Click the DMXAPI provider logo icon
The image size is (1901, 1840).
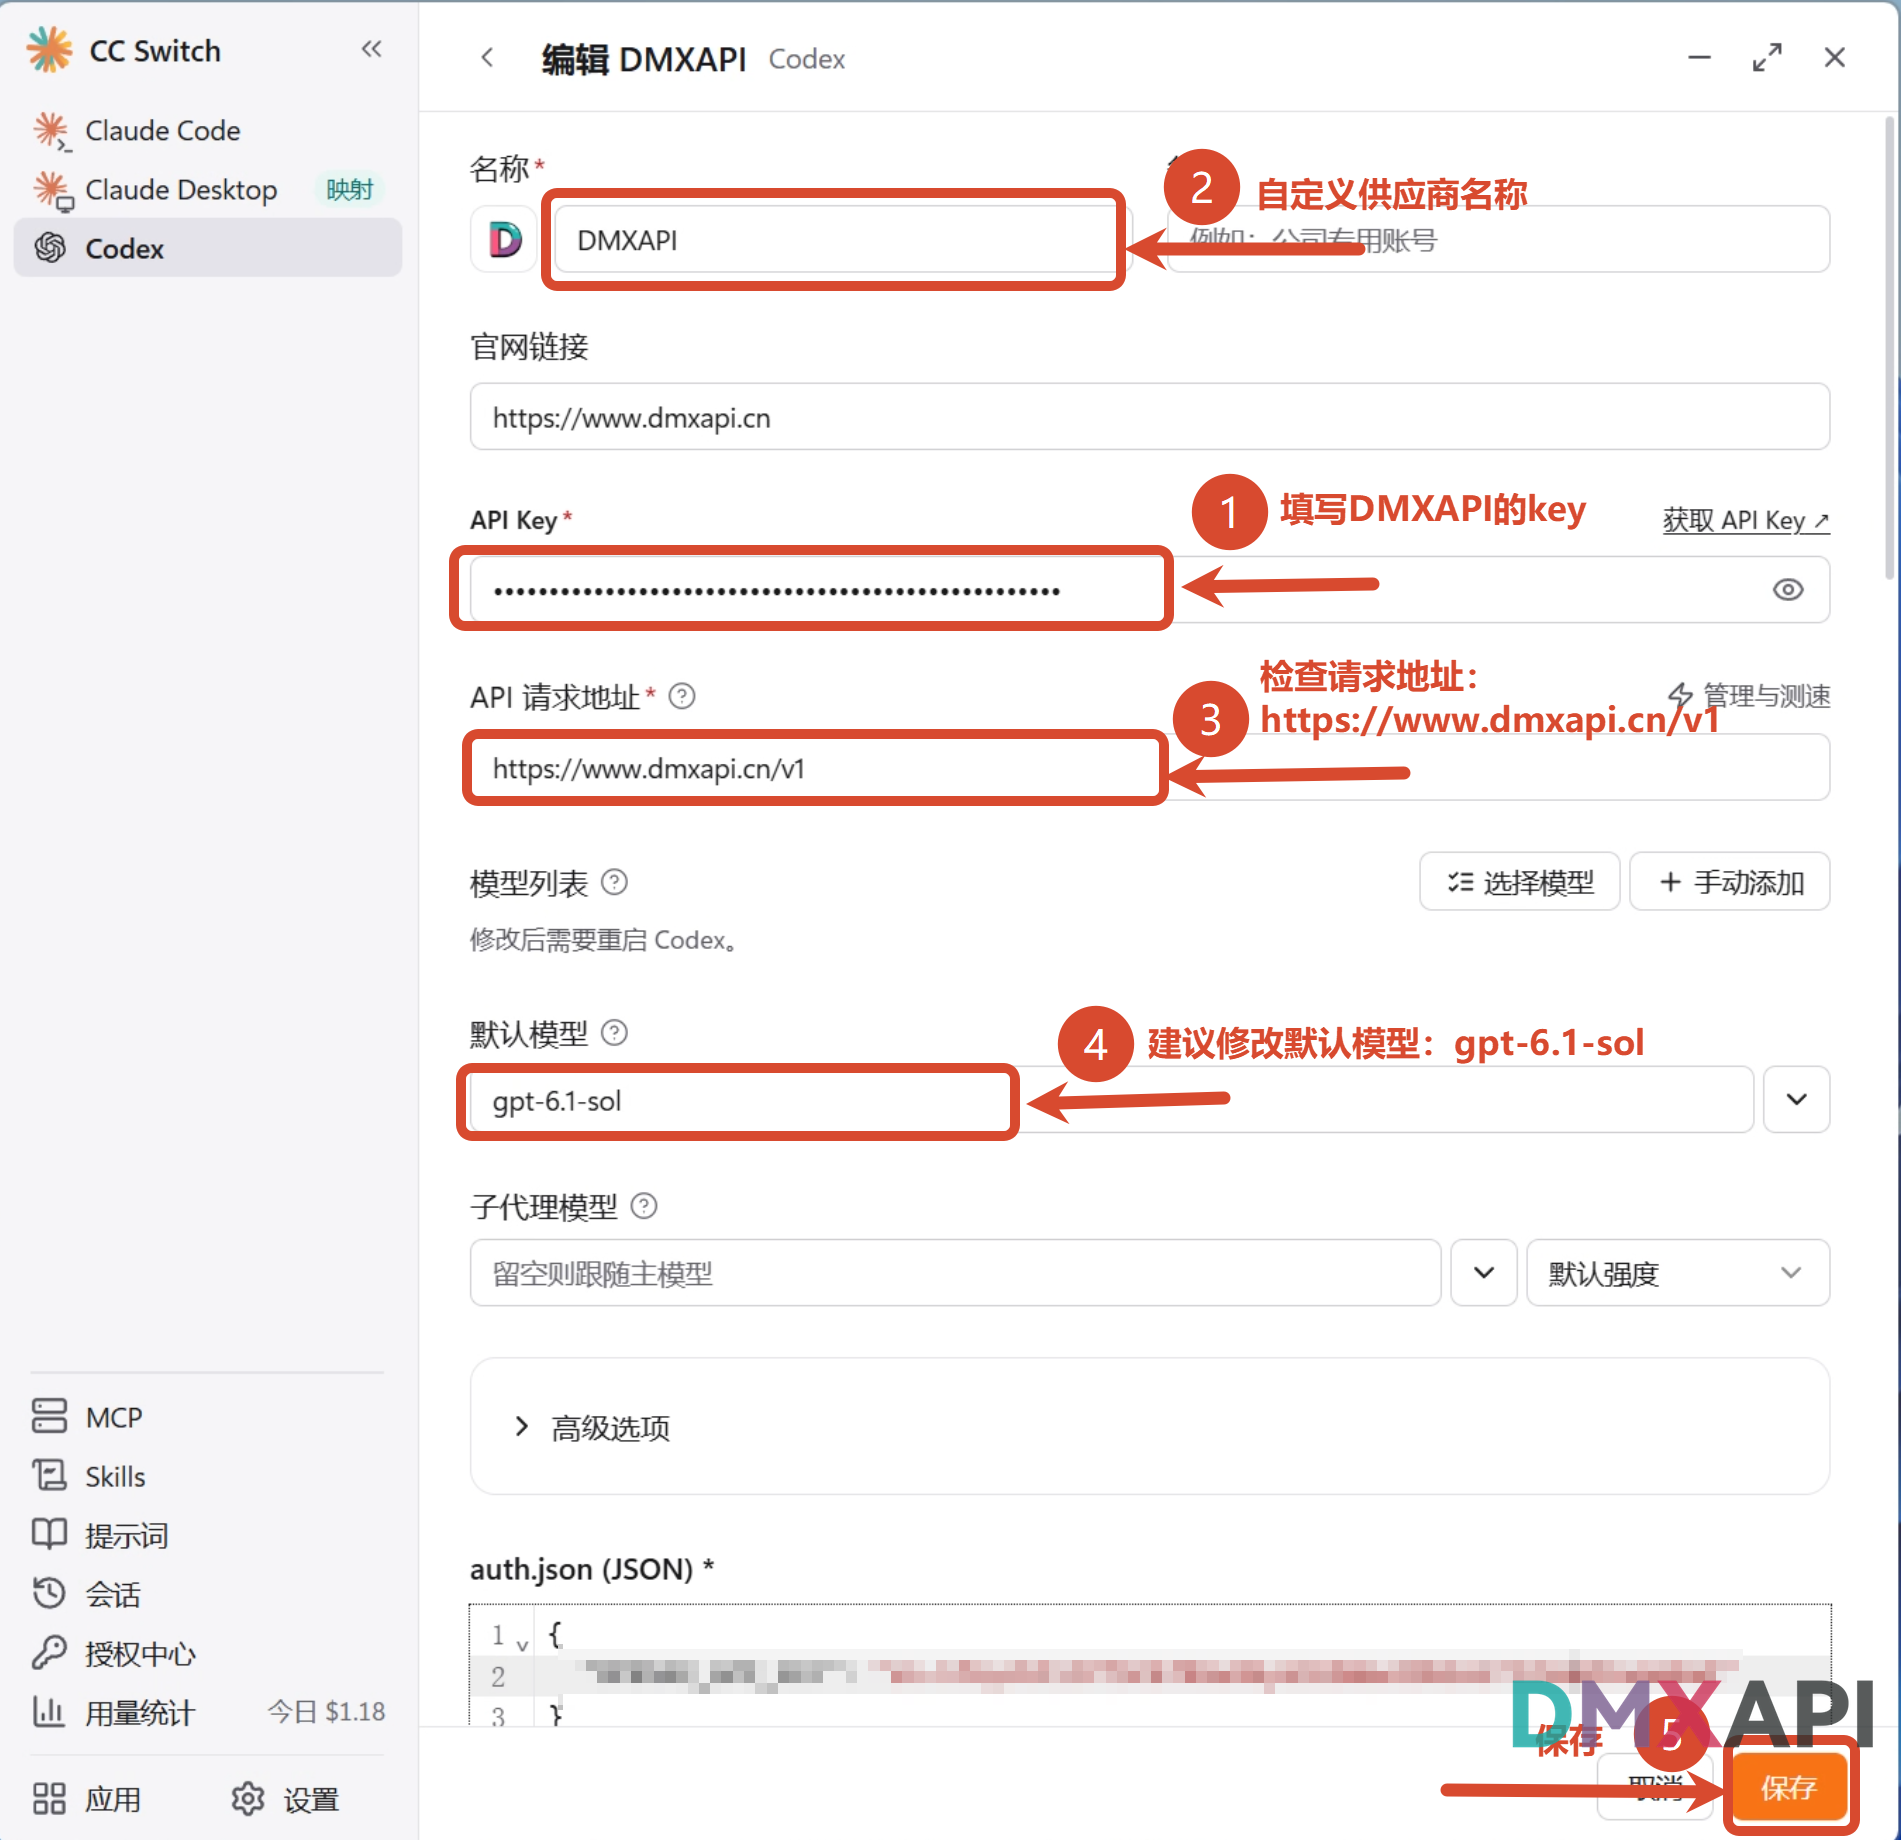505,239
